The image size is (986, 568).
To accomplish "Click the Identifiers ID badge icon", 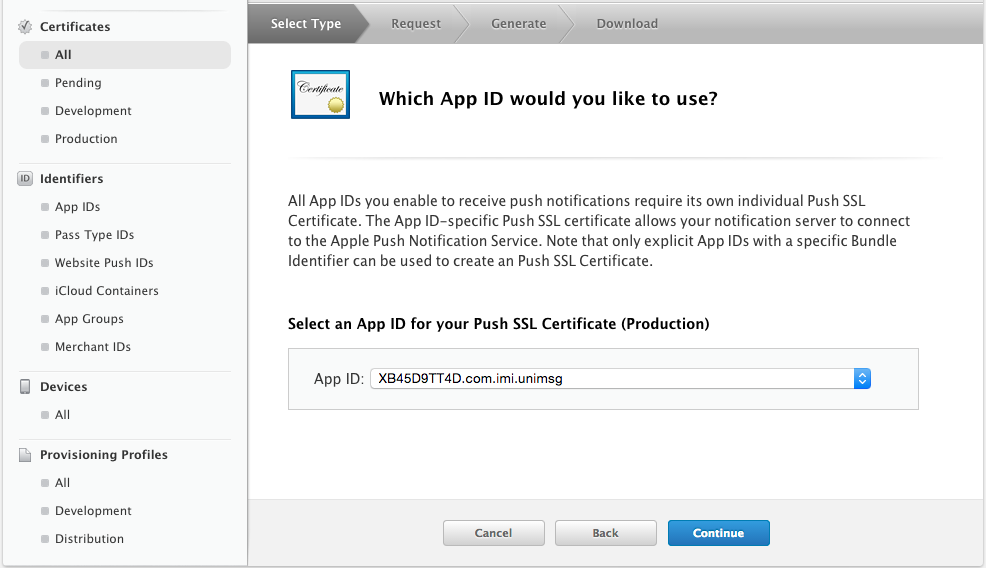I will tap(25, 179).
